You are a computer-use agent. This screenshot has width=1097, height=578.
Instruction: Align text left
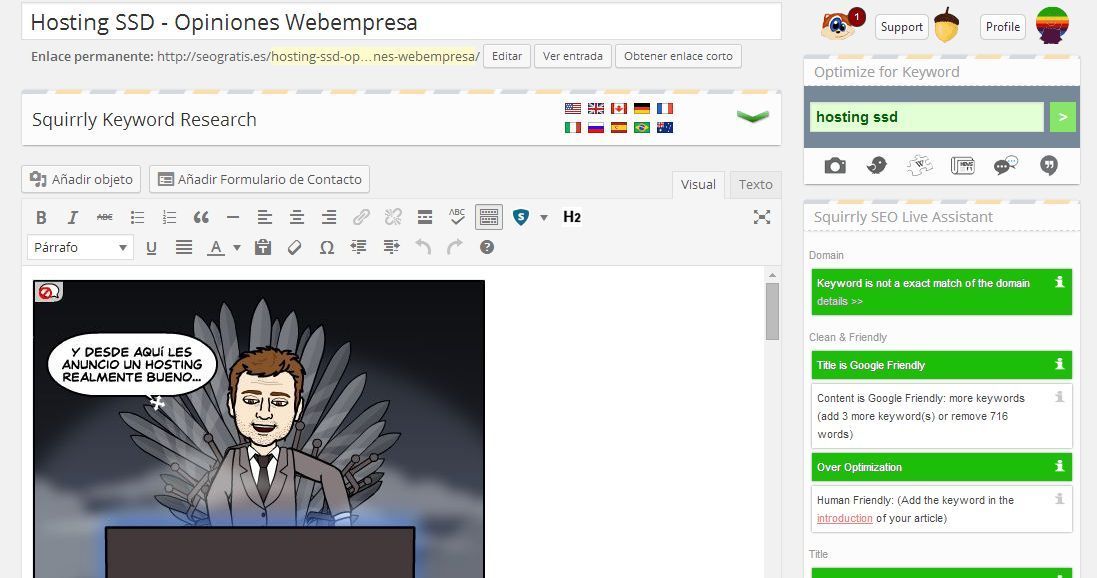[264, 218]
